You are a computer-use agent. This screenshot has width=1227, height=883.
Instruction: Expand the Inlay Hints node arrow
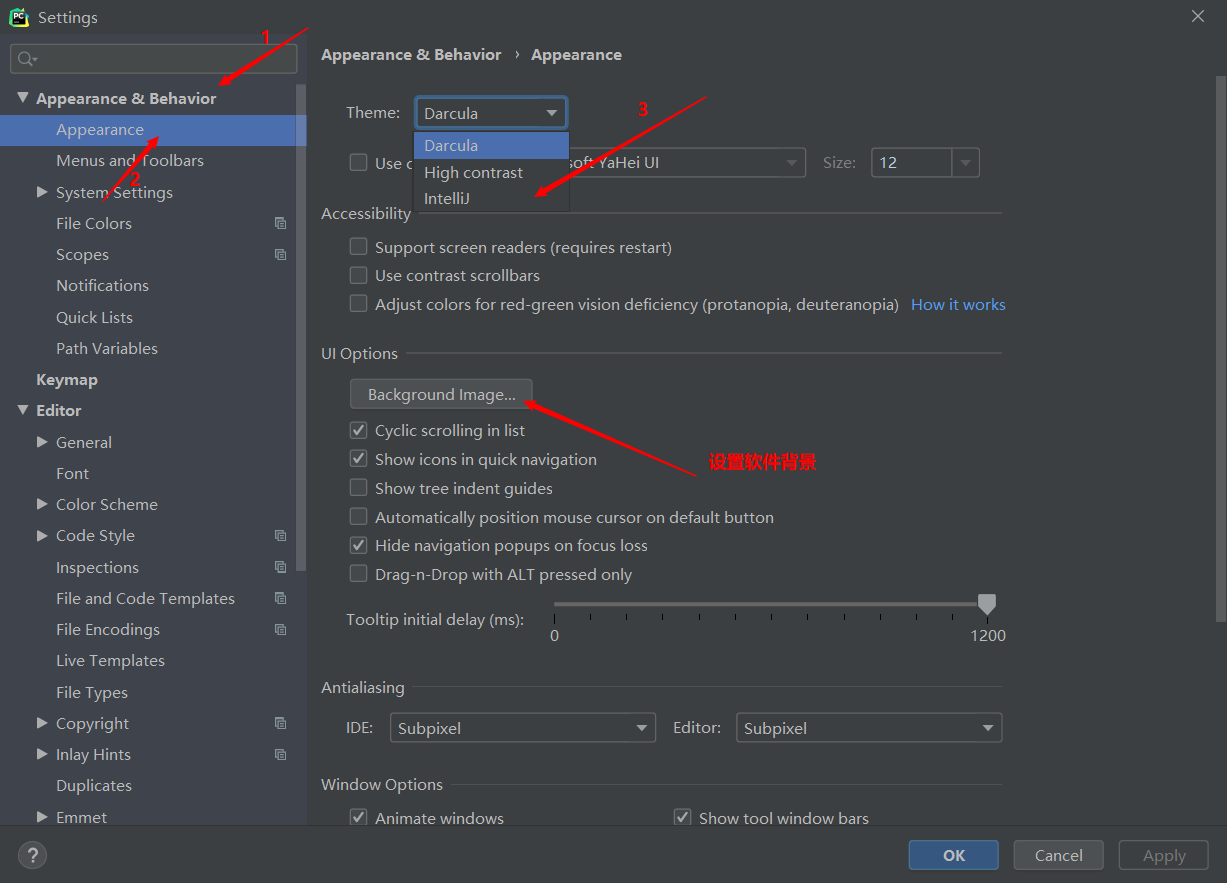coord(42,754)
